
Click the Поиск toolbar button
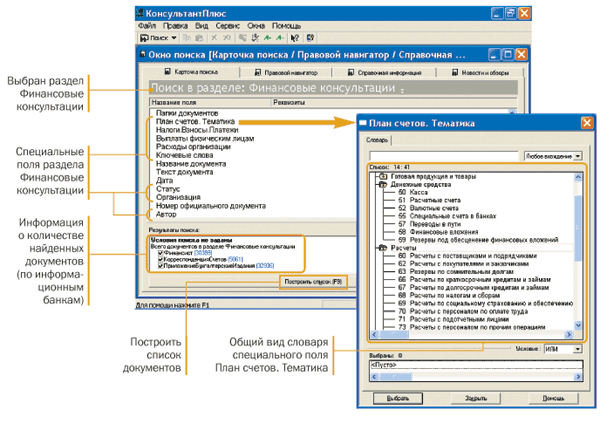(154, 38)
